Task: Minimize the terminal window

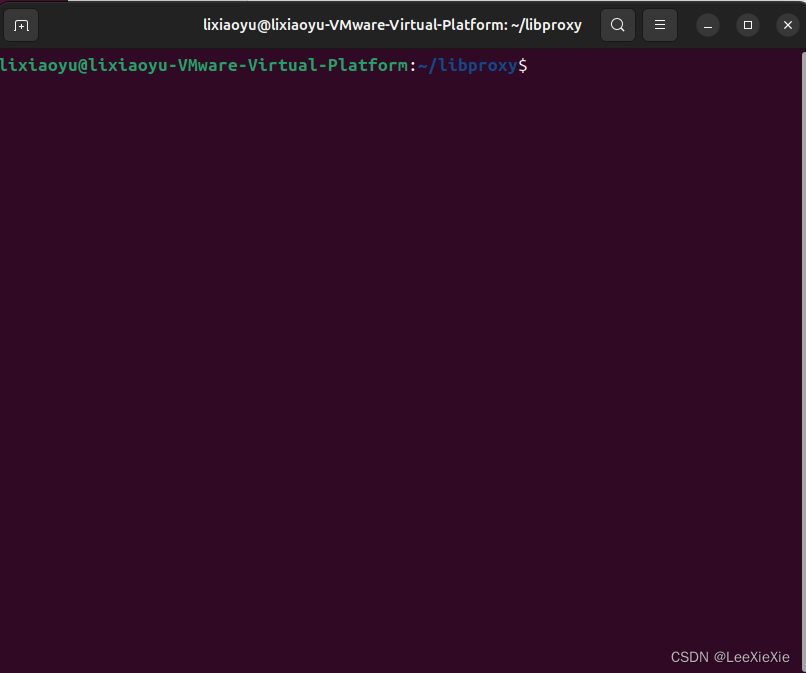Action: [708, 25]
